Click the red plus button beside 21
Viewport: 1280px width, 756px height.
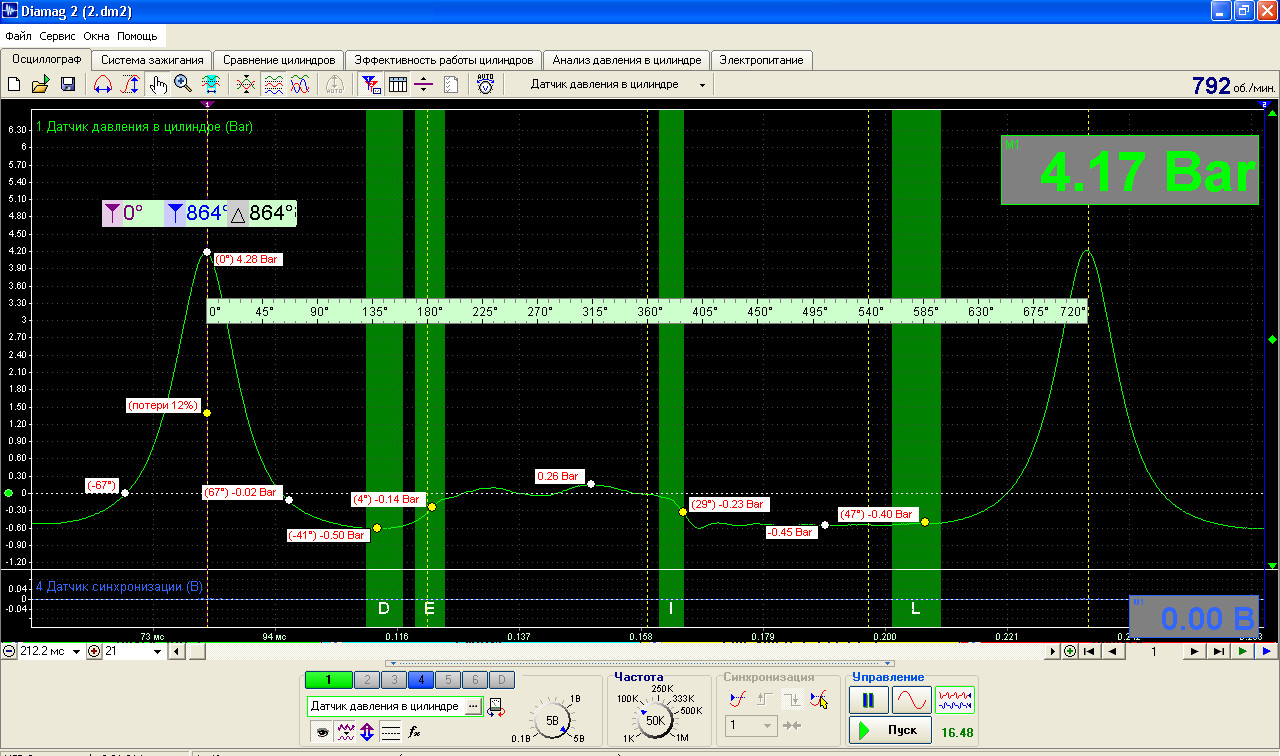pyautogui.click(x=95, y=651)
